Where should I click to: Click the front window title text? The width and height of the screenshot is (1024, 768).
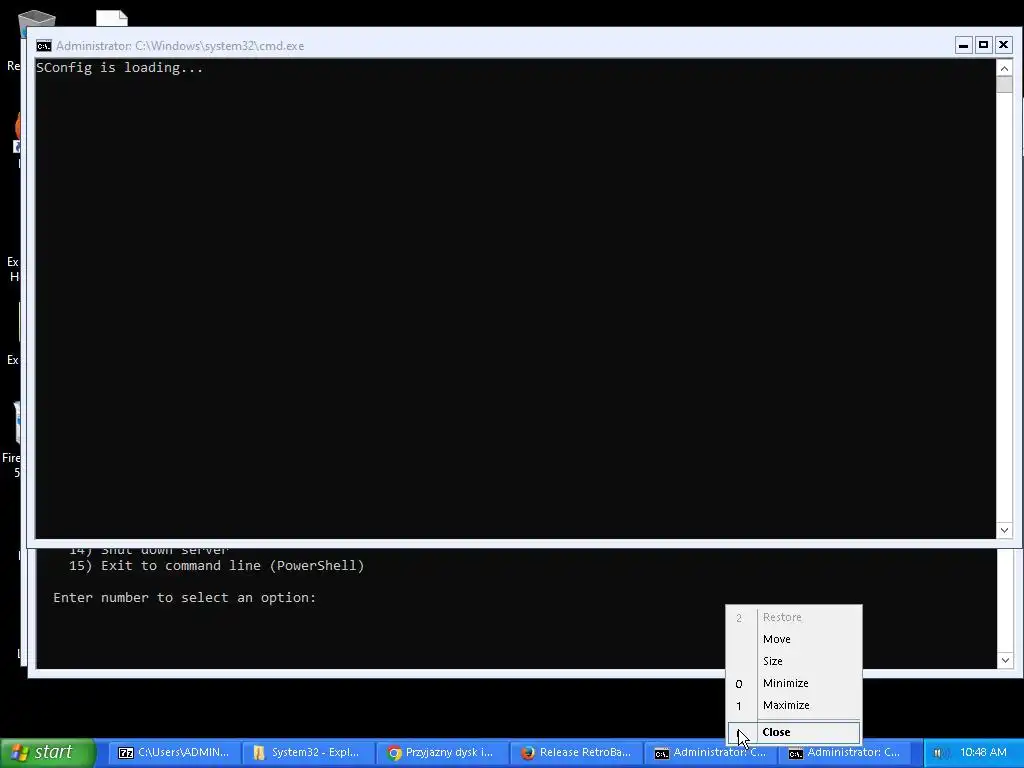[x=180, y=46]
